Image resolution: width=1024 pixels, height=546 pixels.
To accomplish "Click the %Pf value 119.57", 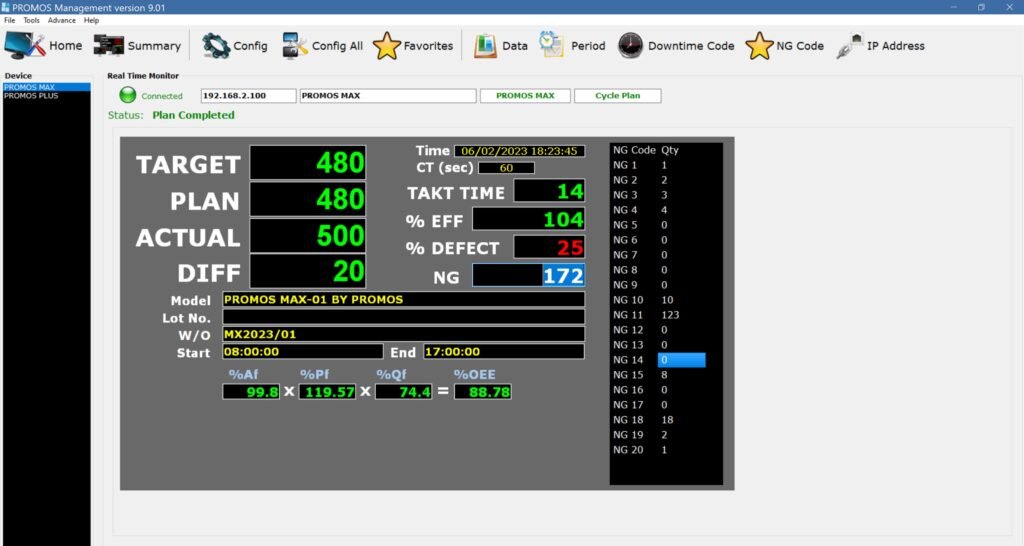I will 327,392.
